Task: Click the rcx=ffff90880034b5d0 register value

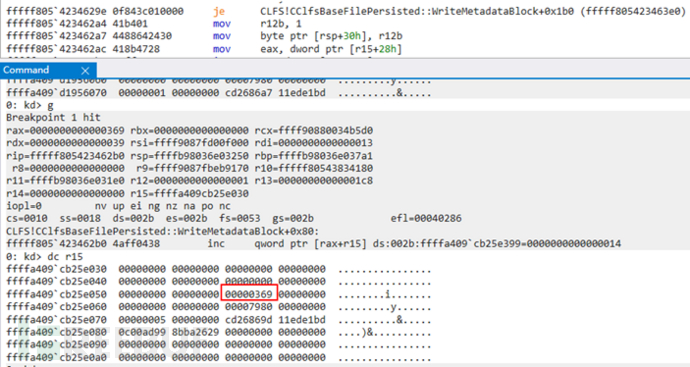Action: click(314, 131)
